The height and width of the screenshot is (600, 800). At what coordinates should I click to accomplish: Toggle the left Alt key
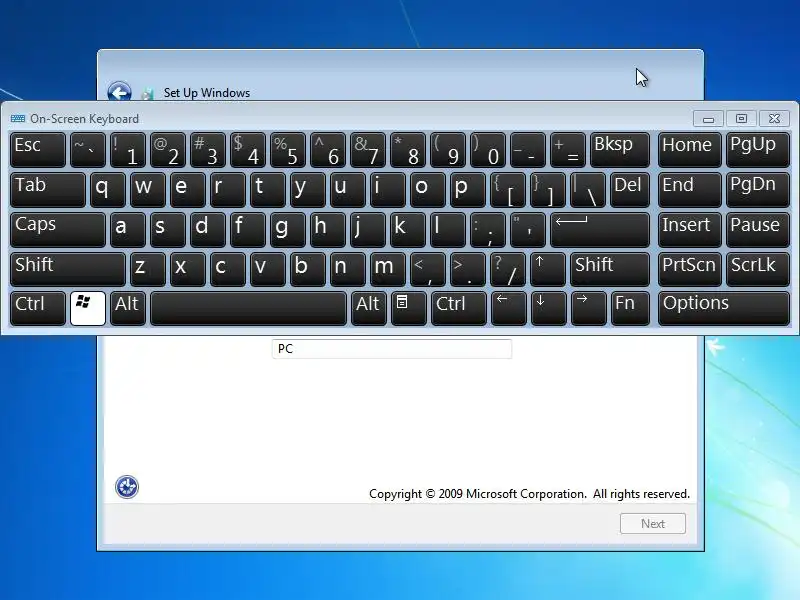pos(128,308)
